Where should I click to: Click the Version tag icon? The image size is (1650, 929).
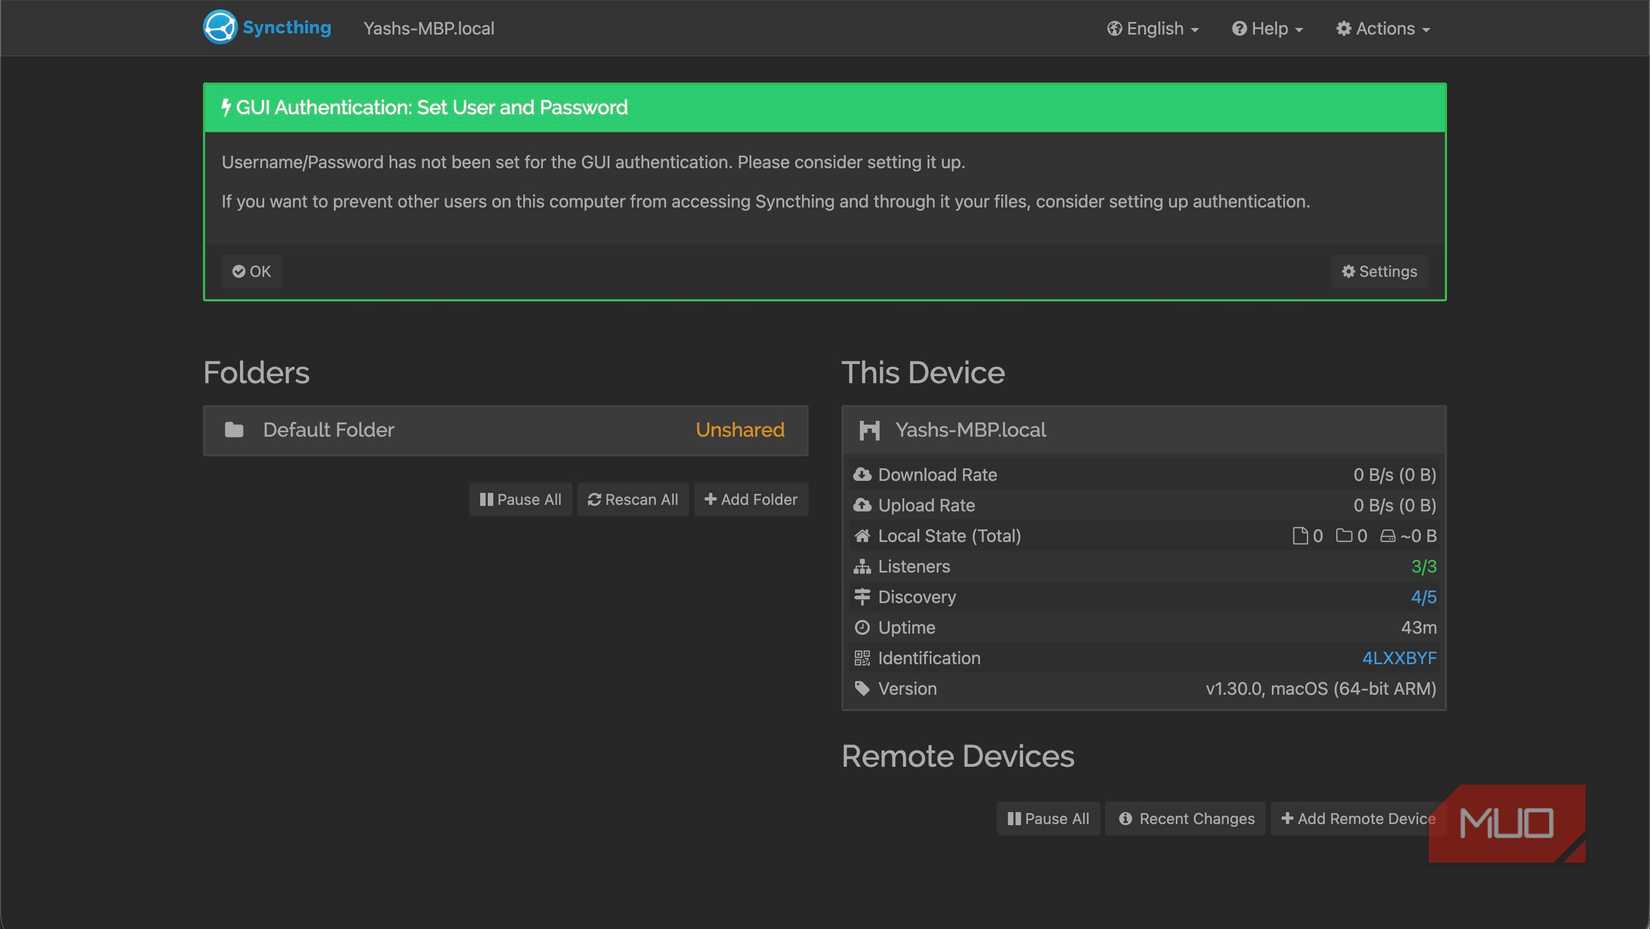[x=862, y=689]
